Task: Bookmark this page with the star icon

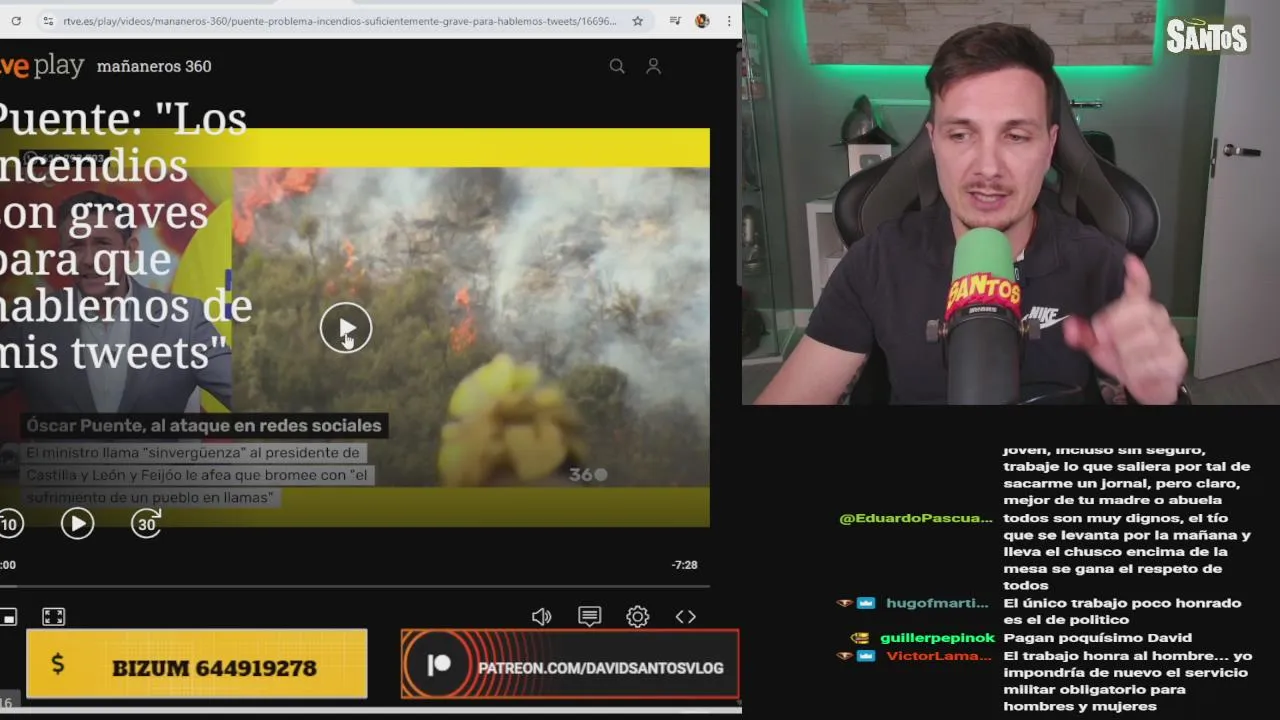Action: [x=637, y=20]
